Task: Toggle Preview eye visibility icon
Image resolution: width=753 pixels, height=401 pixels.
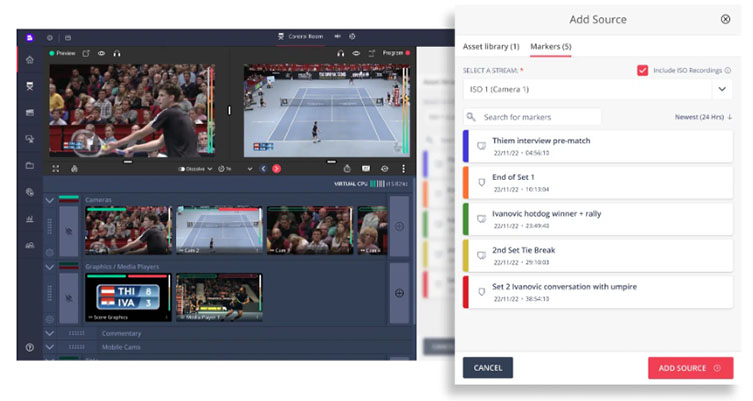Action: coord(101,53)
